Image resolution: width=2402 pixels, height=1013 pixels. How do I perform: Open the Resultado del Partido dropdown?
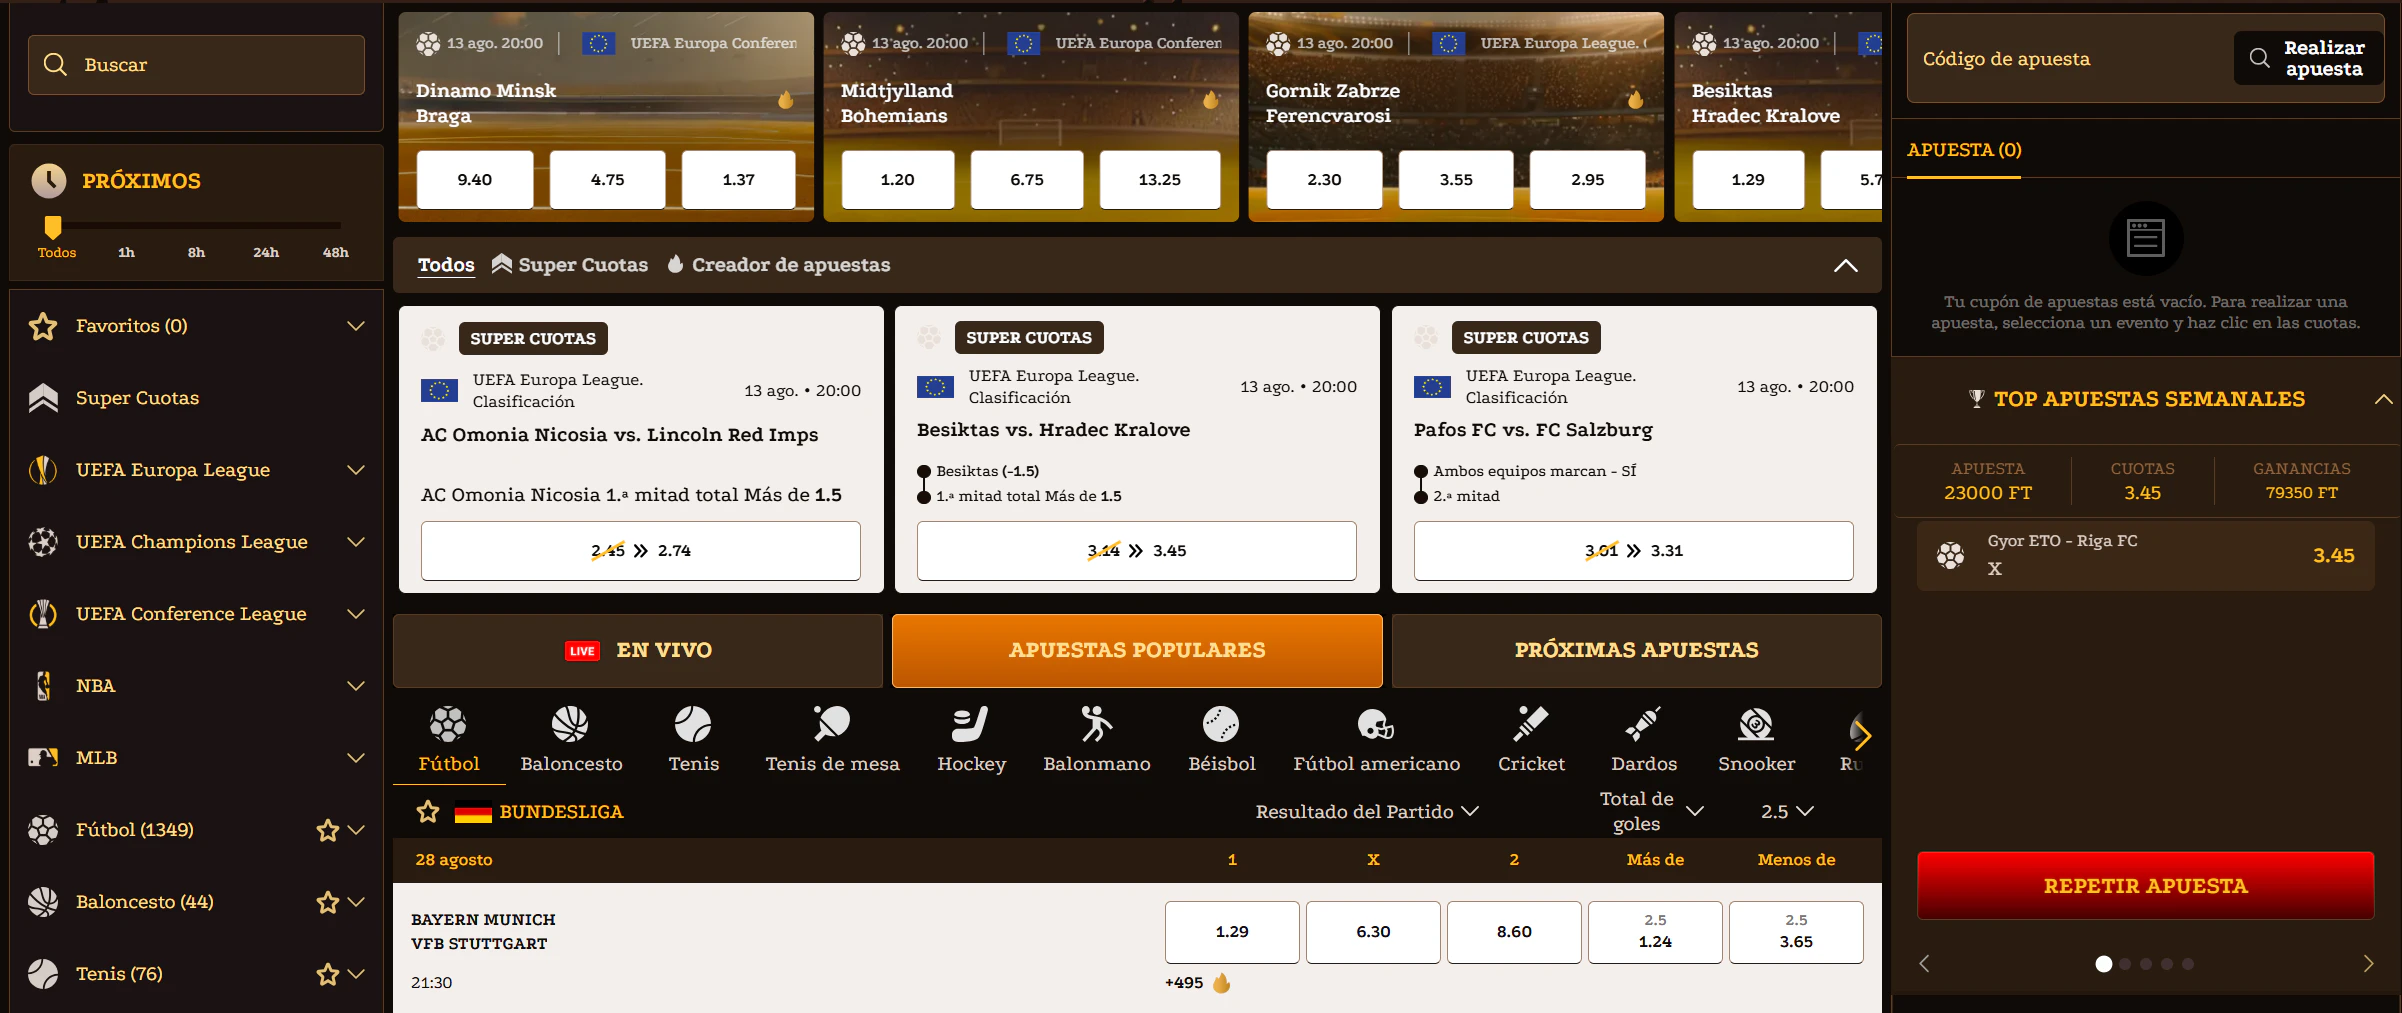click(x=1366, y=812)
